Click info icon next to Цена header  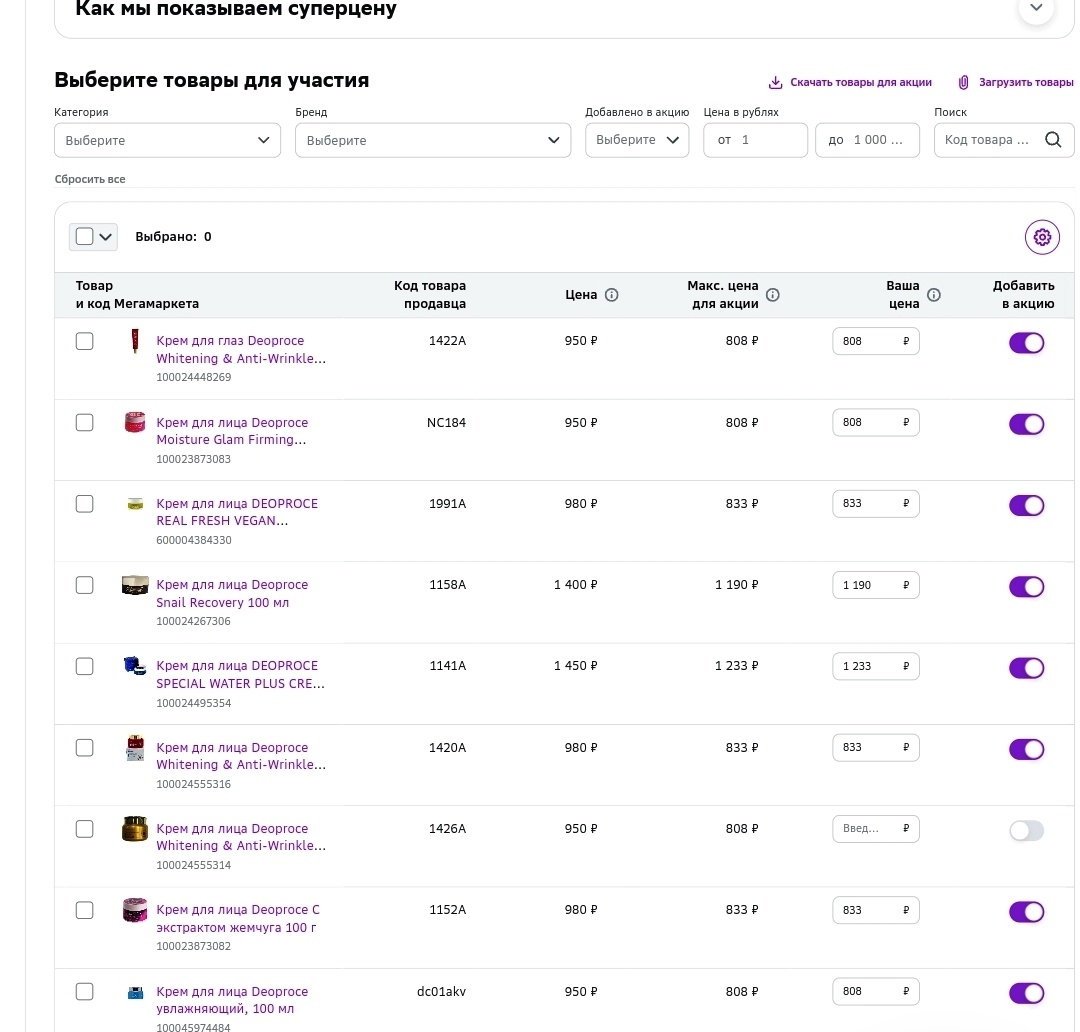pos(612,295)
